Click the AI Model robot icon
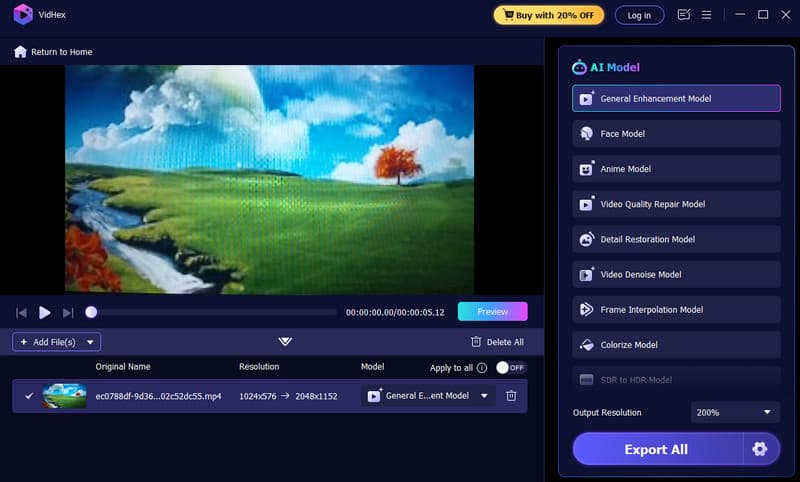This screenshot has height=482, width=800. click(x=579, y=67)
